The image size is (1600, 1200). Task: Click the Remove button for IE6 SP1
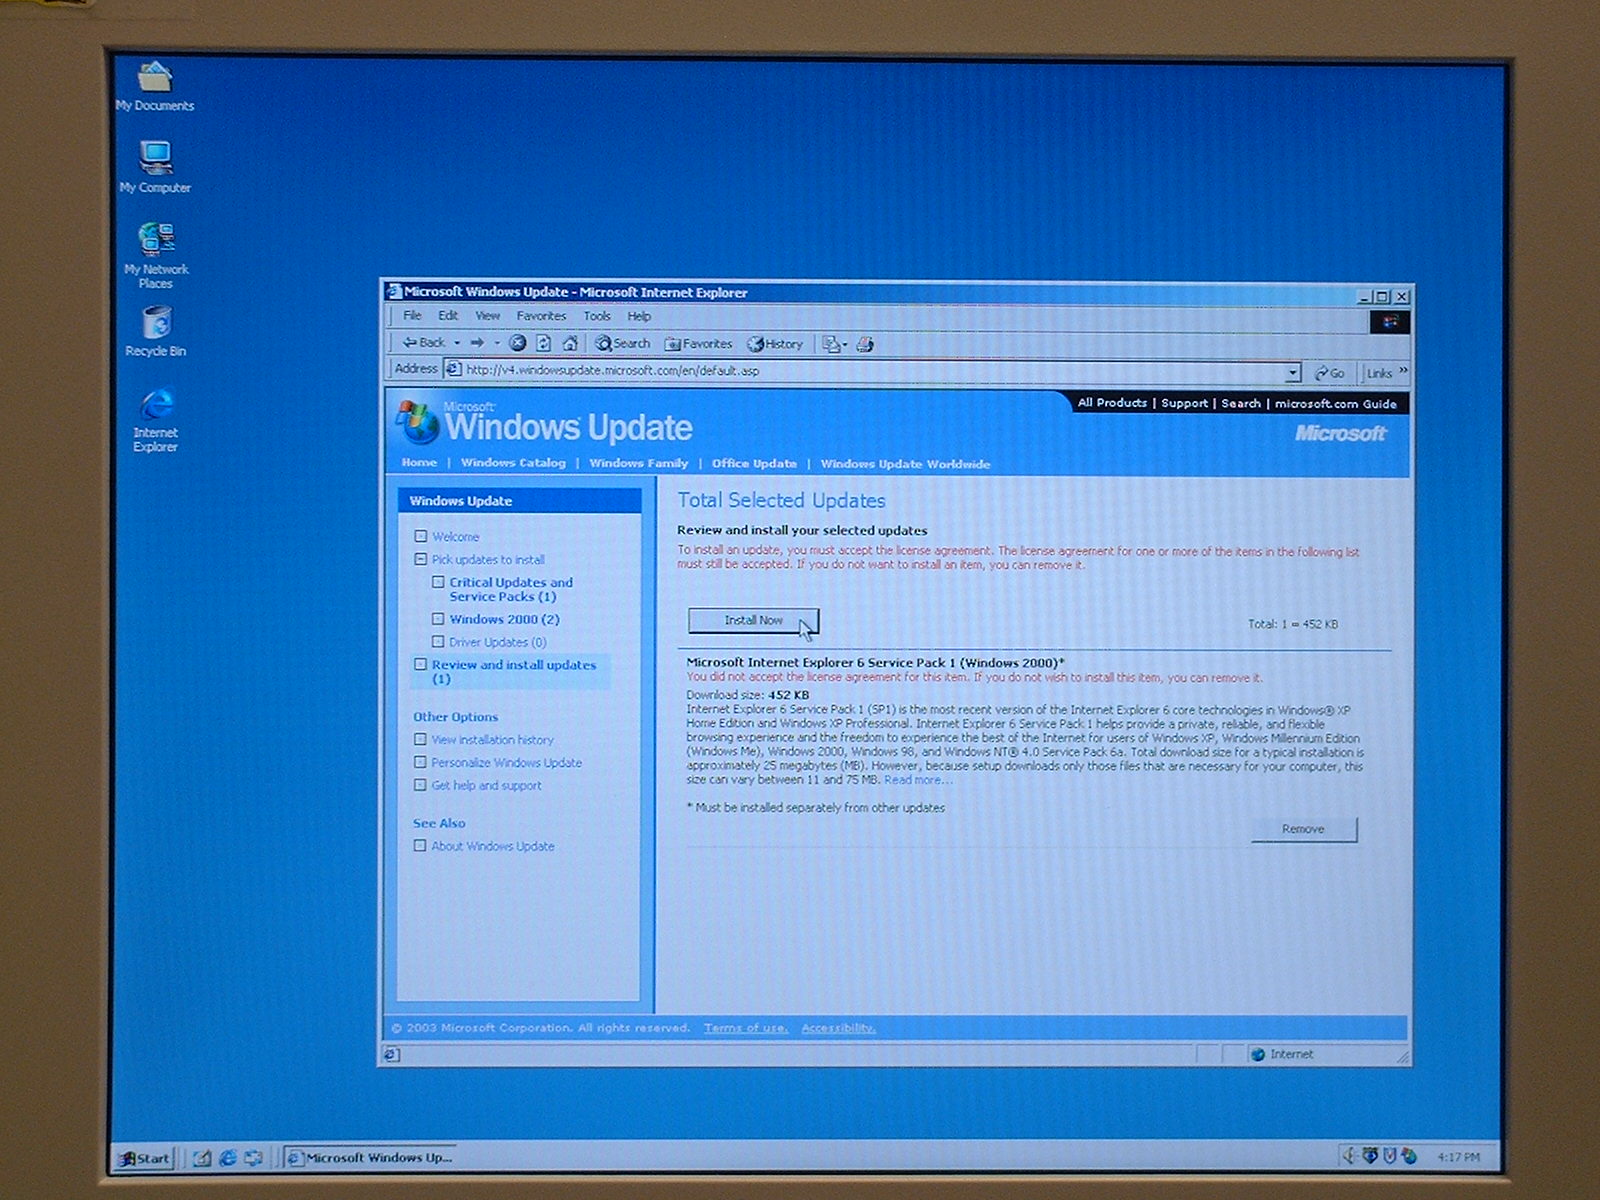click(1303, 829)
